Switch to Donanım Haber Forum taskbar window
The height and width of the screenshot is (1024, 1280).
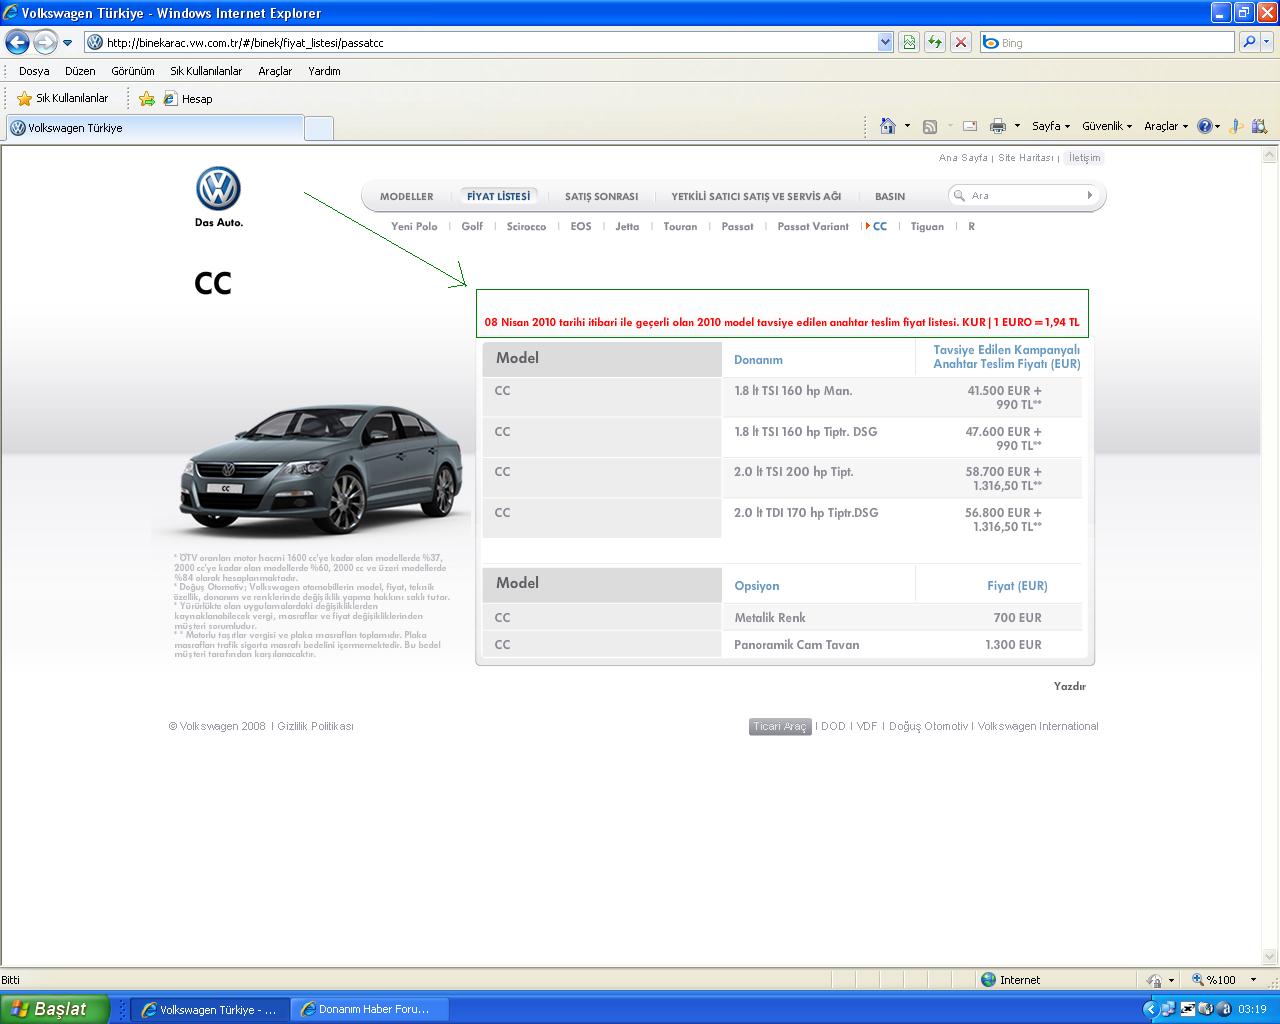click(x=369, y=1010)
